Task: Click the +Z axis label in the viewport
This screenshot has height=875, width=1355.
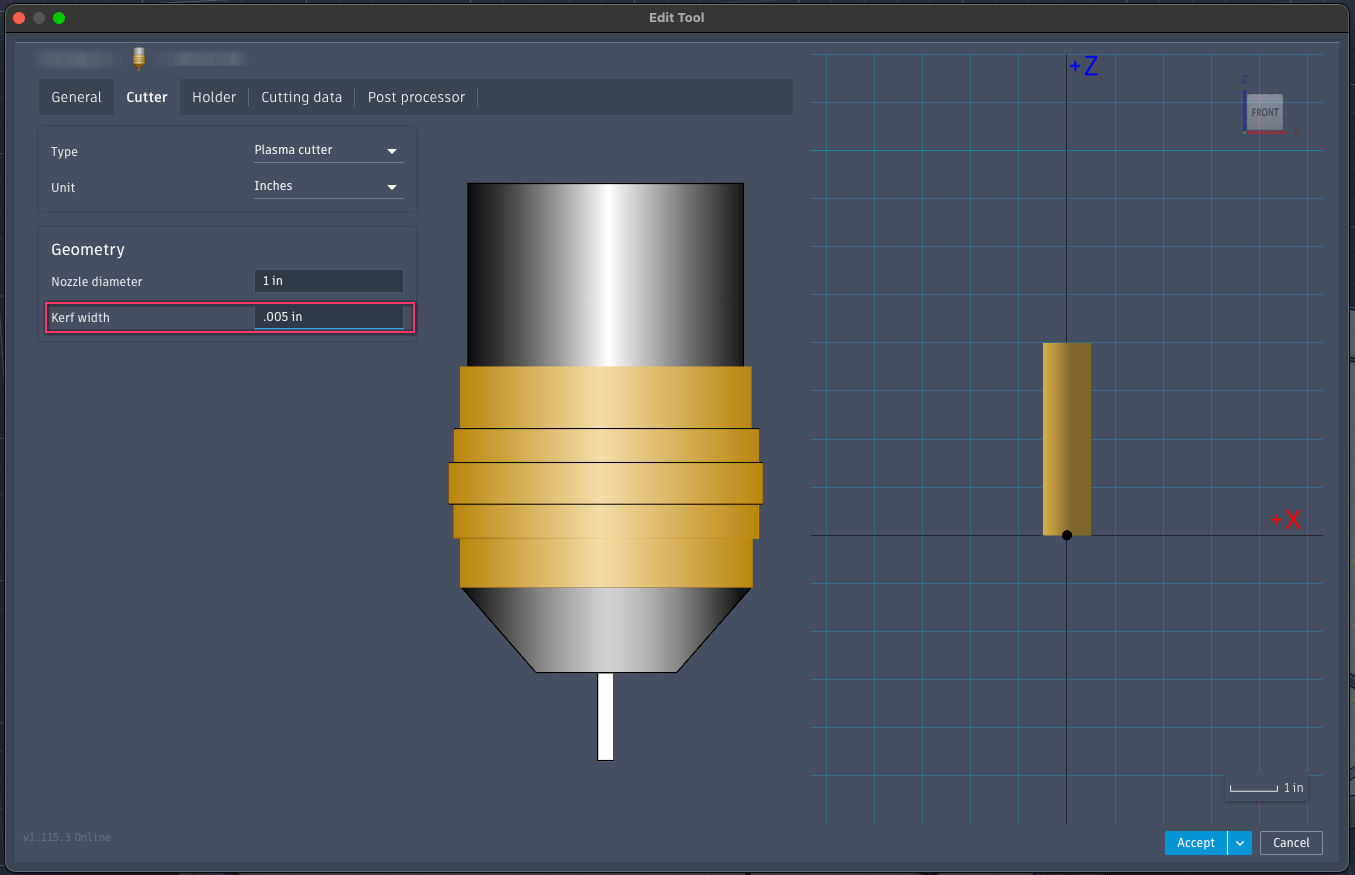Action: pyautogui.click(x=1084, y=65)
